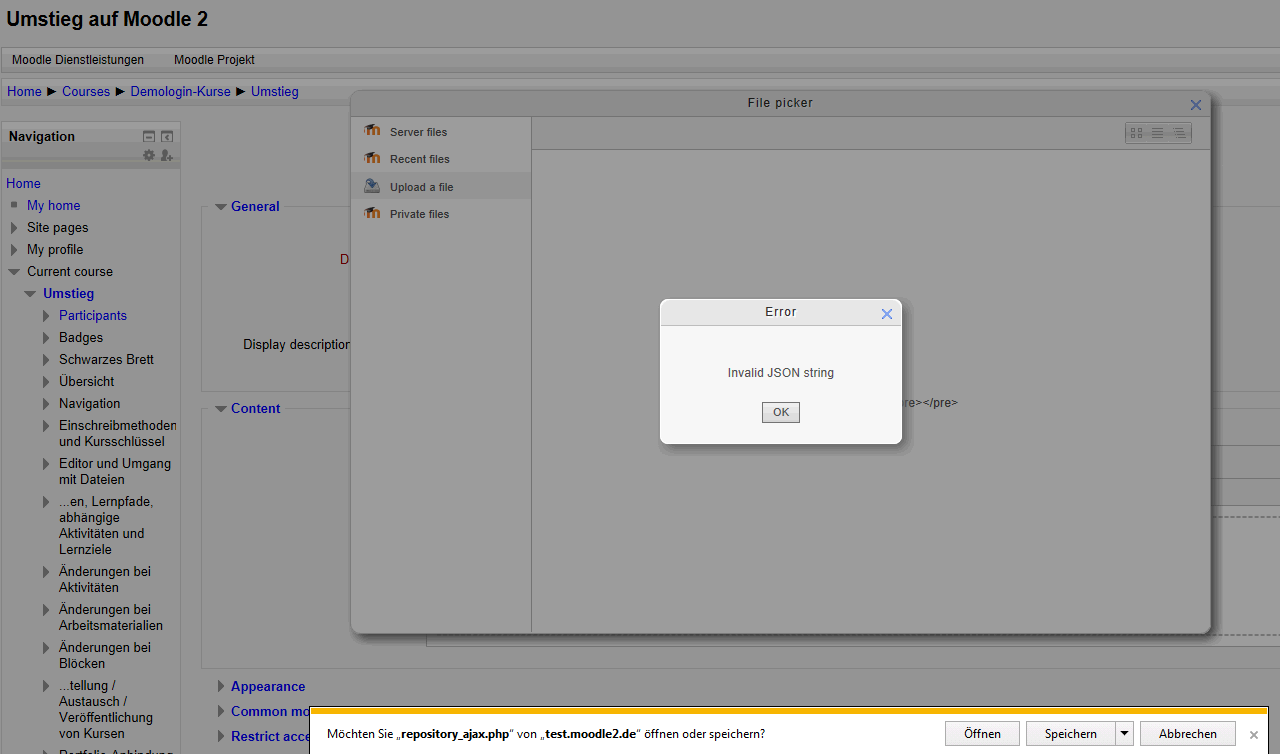Expand the Schwarzes Brett node
The image size is (1280, 754).
(x=46, y=359)
